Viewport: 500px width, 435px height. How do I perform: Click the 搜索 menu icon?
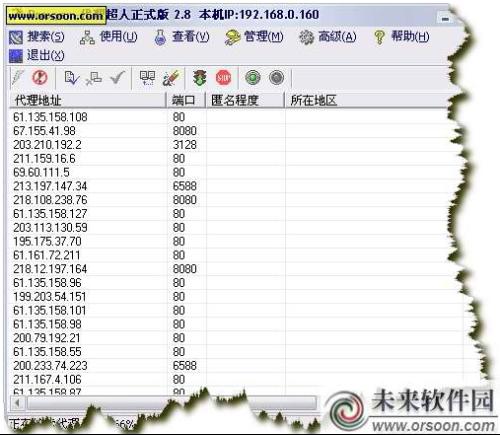tap(16, 38)
